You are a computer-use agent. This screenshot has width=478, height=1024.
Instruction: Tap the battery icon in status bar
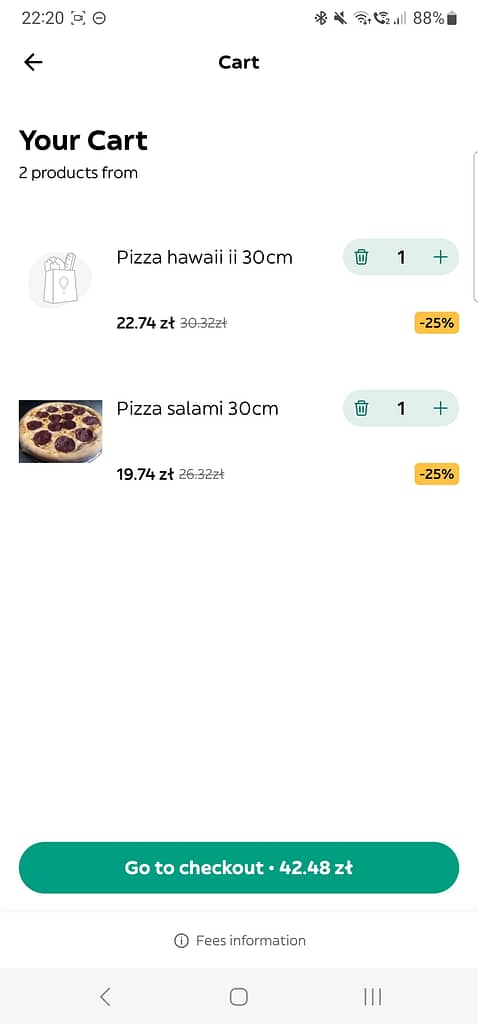453,18
